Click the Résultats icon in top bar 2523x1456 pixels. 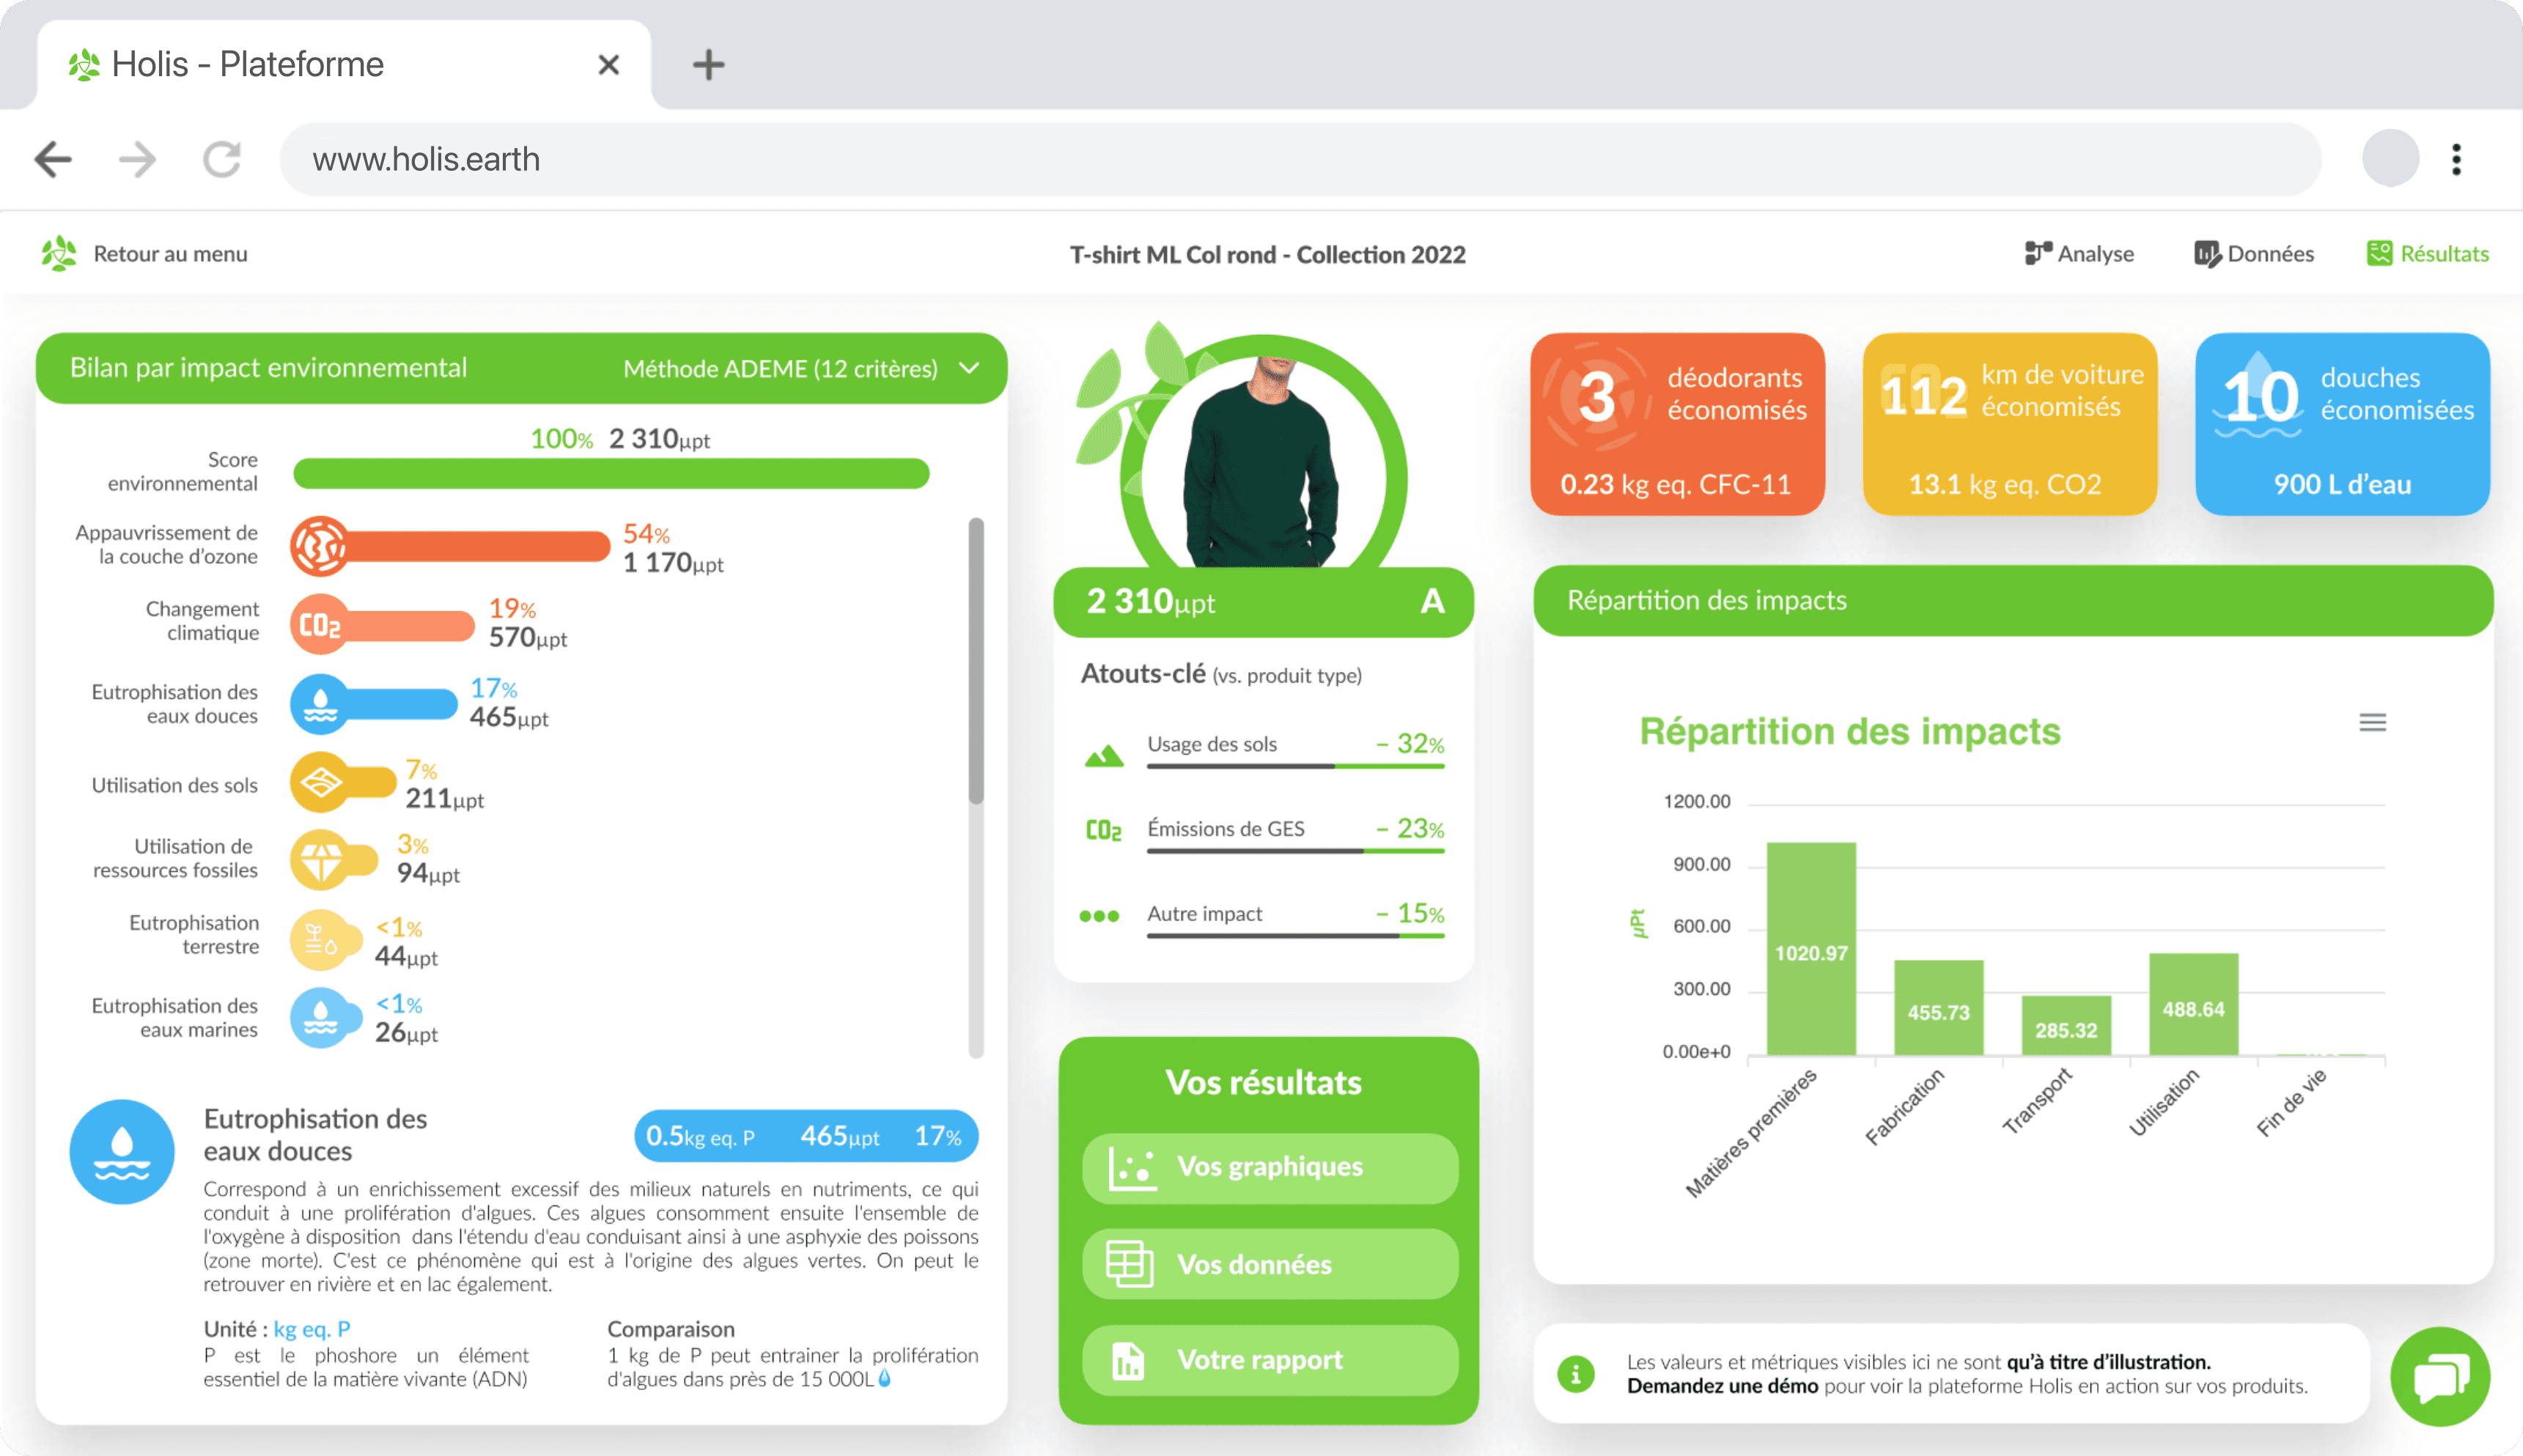pos(2381,253)
